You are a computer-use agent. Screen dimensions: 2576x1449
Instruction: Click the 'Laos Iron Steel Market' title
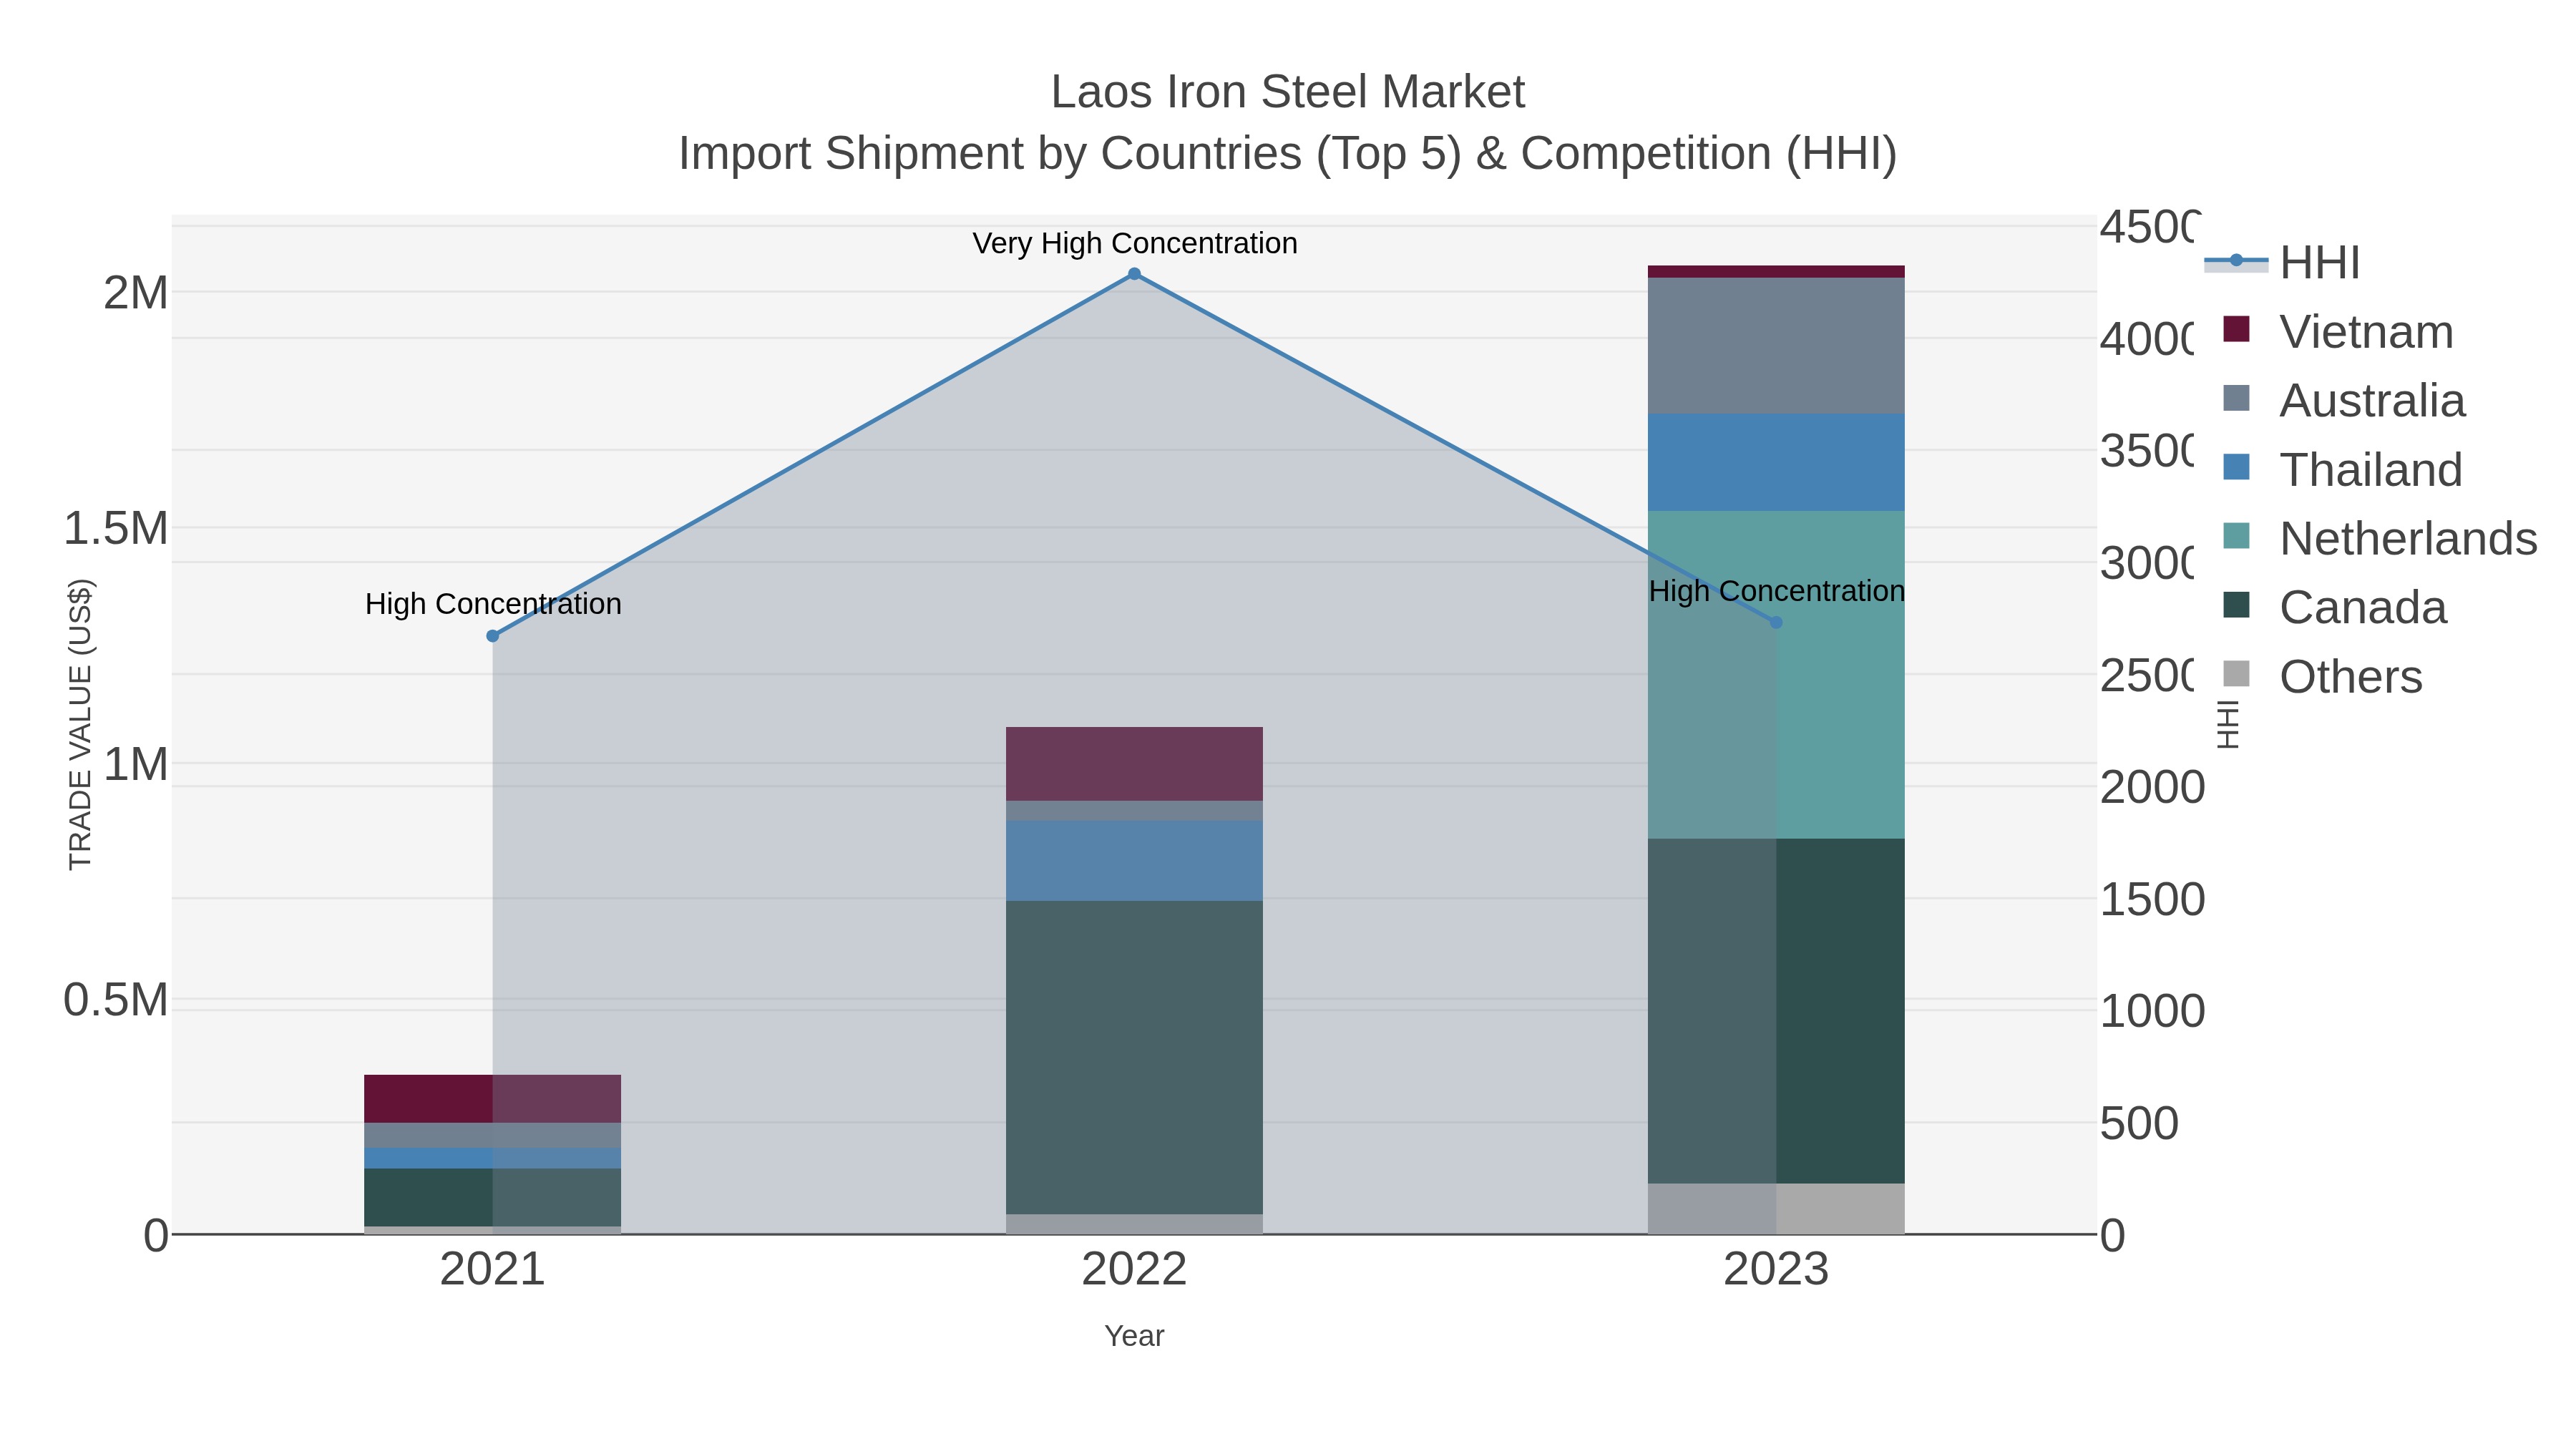(x=1288, y=92)
